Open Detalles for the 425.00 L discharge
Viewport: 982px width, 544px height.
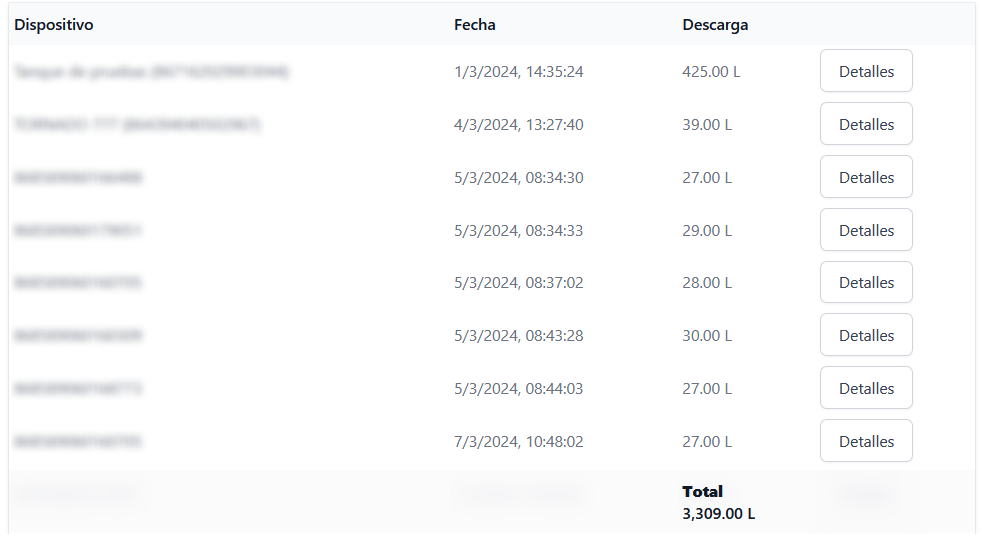(x=866, y=72)
